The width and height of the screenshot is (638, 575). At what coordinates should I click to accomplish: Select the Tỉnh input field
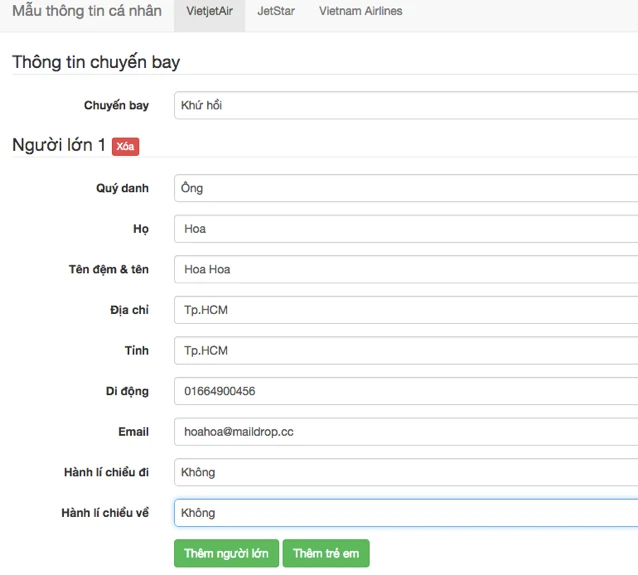tap(406, 350)
